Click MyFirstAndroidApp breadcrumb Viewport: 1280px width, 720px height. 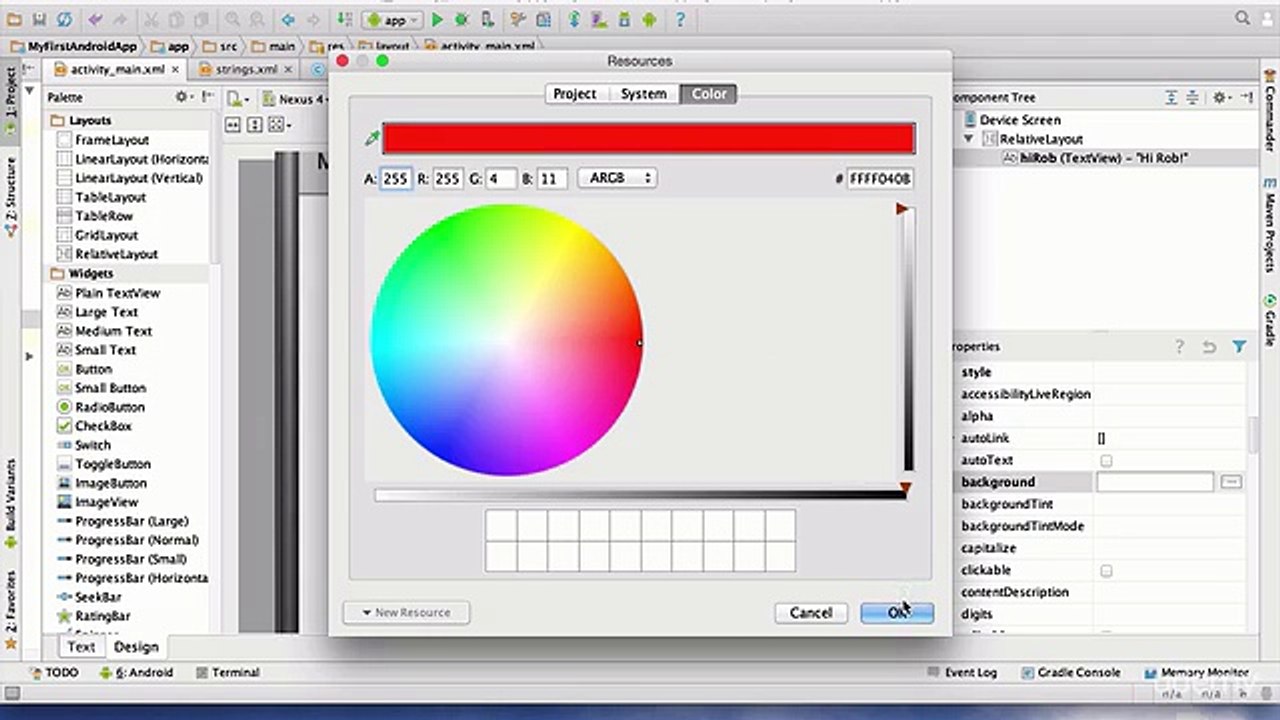pyautogui.click(x=74, y=46)
